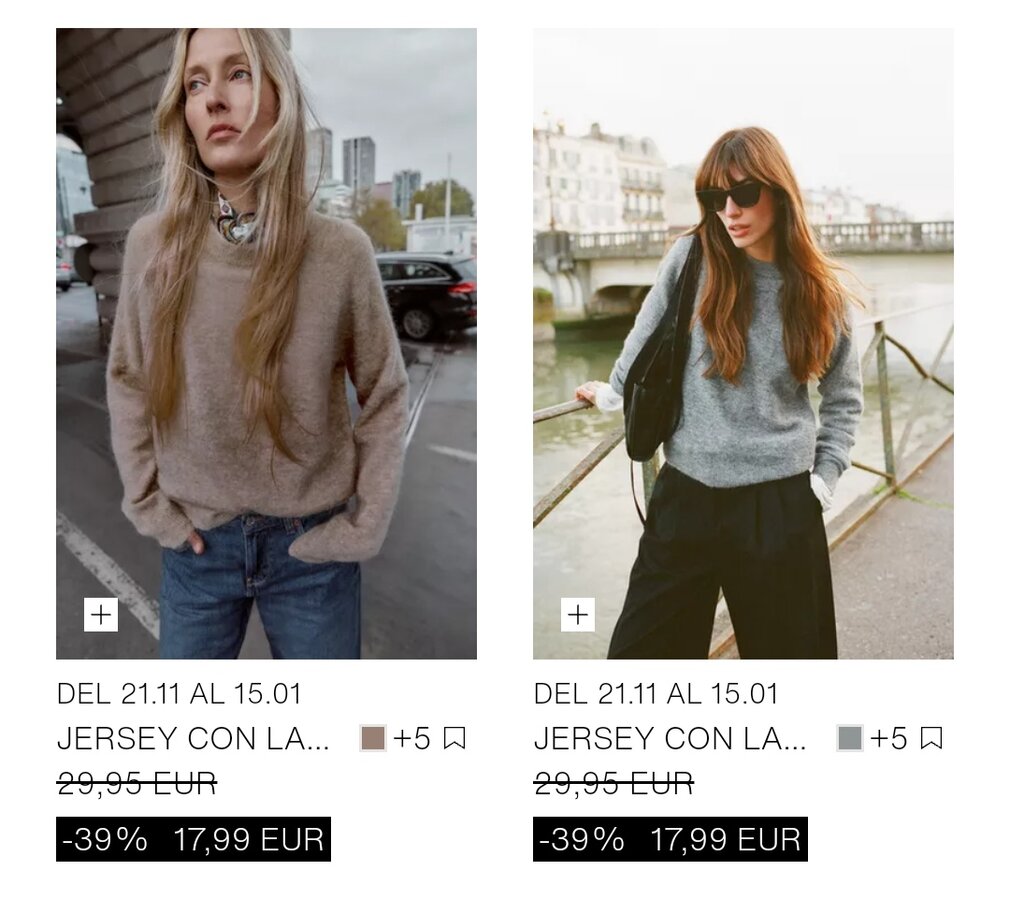Click right struck-through 29,95 EUR price

tap(614, 784)
